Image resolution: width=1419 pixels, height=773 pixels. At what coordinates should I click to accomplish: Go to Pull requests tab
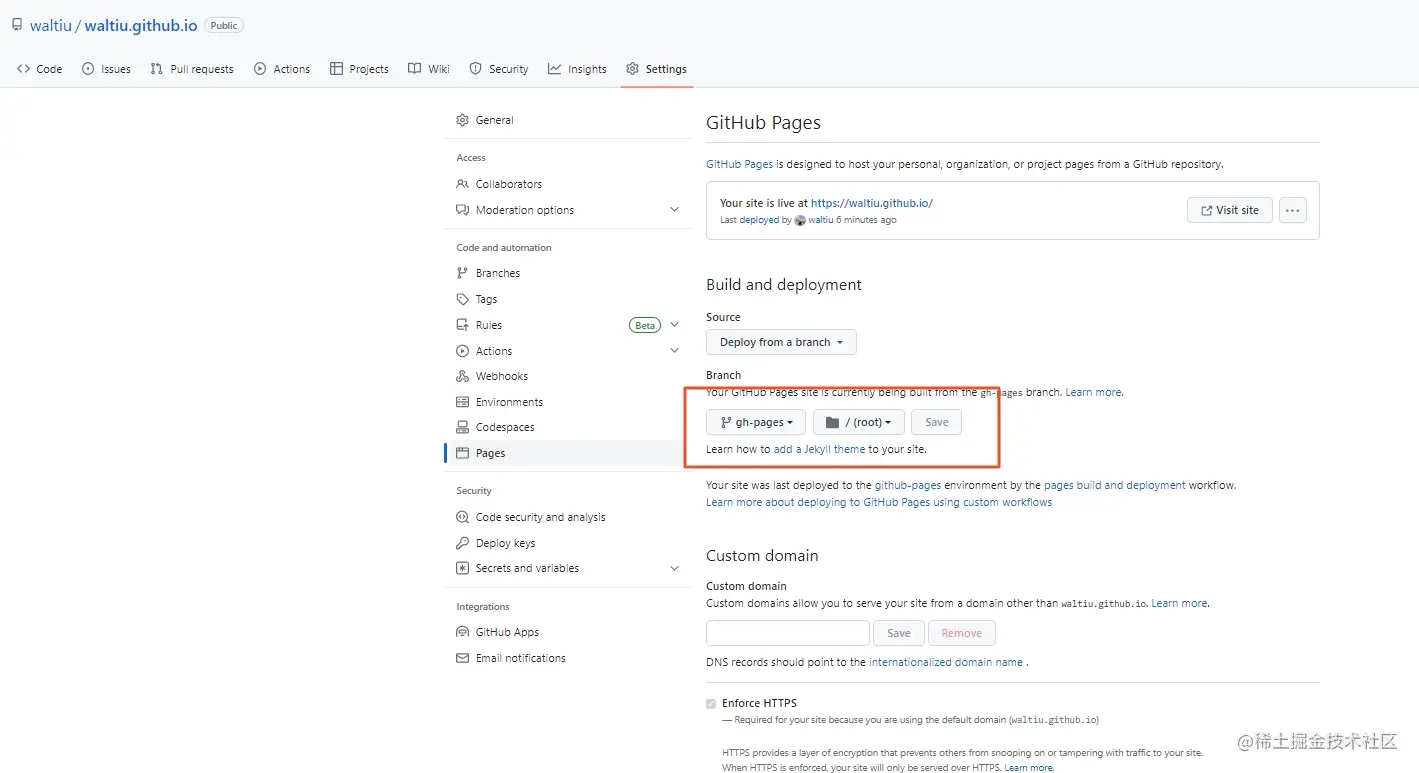pyautogui.click(x=192, y=69)
